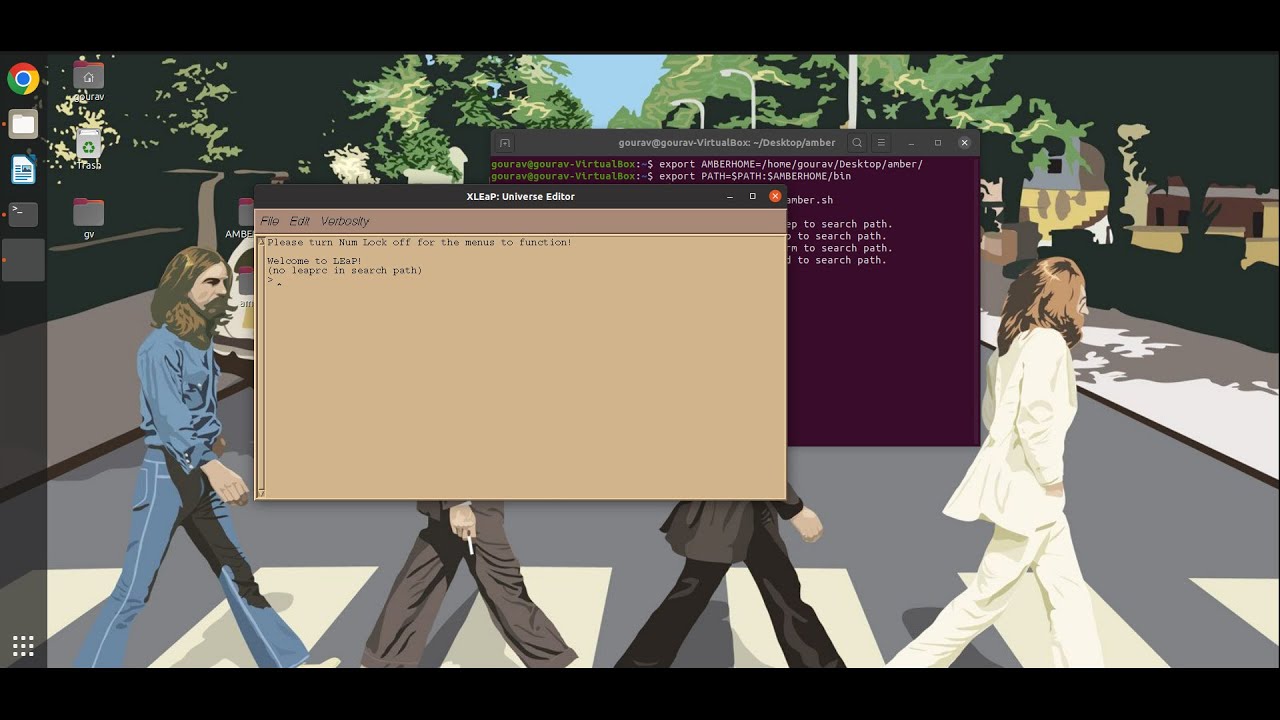Maximize the XLEaP Universe Editor window
The height and width of the screenshot is (720, 1280).
(752, 196)
